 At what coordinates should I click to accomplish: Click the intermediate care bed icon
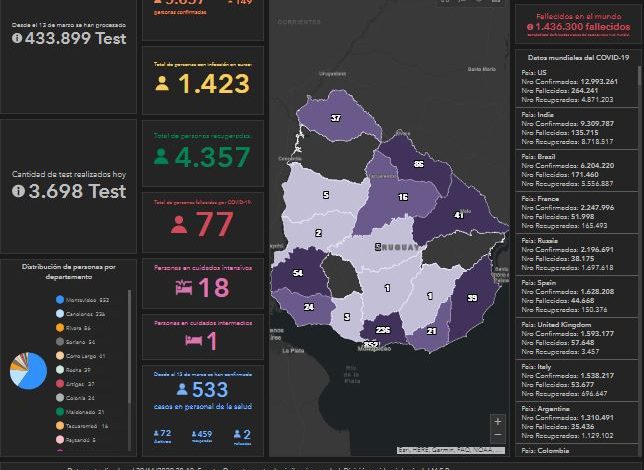194,341
